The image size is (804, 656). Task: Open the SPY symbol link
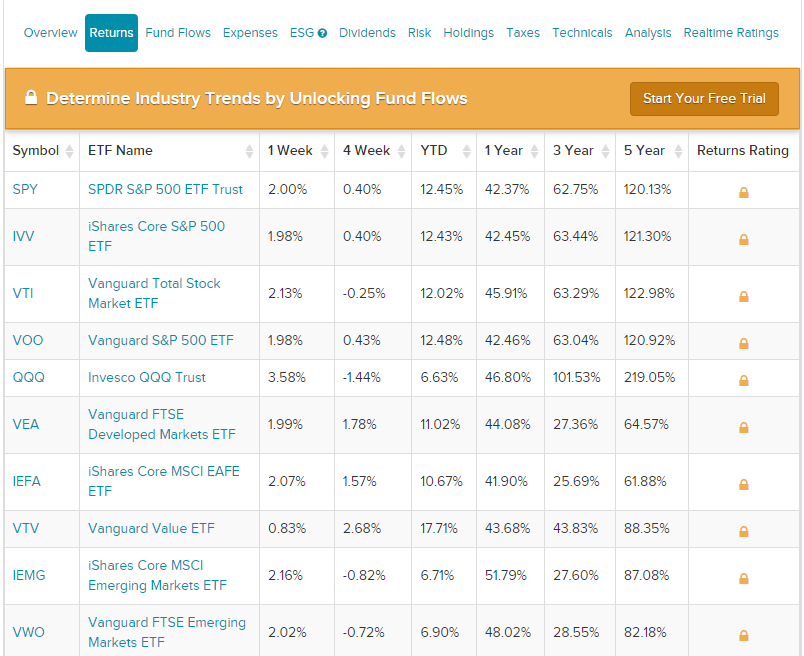coord(25,189)
